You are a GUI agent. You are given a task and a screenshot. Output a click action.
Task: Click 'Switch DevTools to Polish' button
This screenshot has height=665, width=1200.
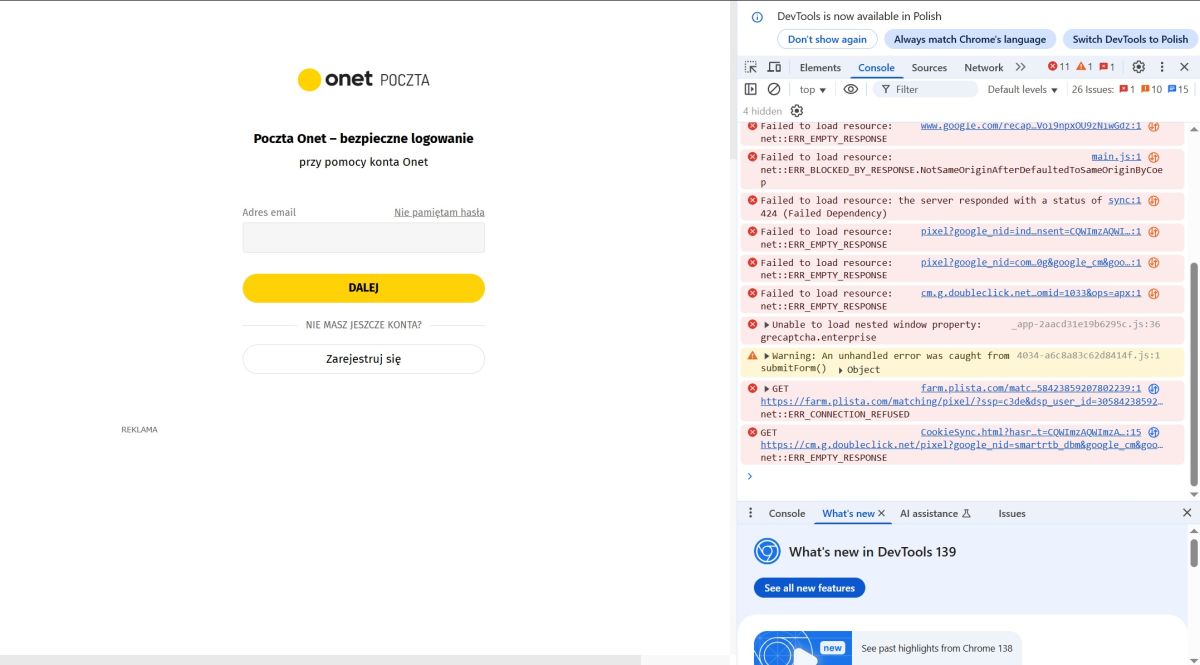click(x=1130, y=39)
